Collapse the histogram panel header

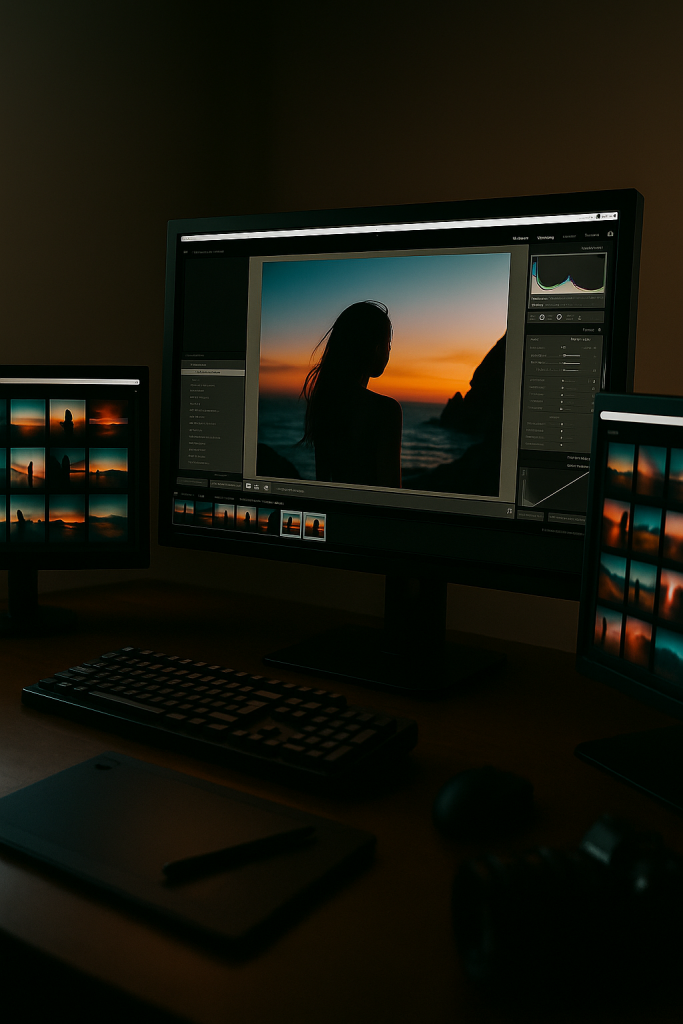click(591, 247)
